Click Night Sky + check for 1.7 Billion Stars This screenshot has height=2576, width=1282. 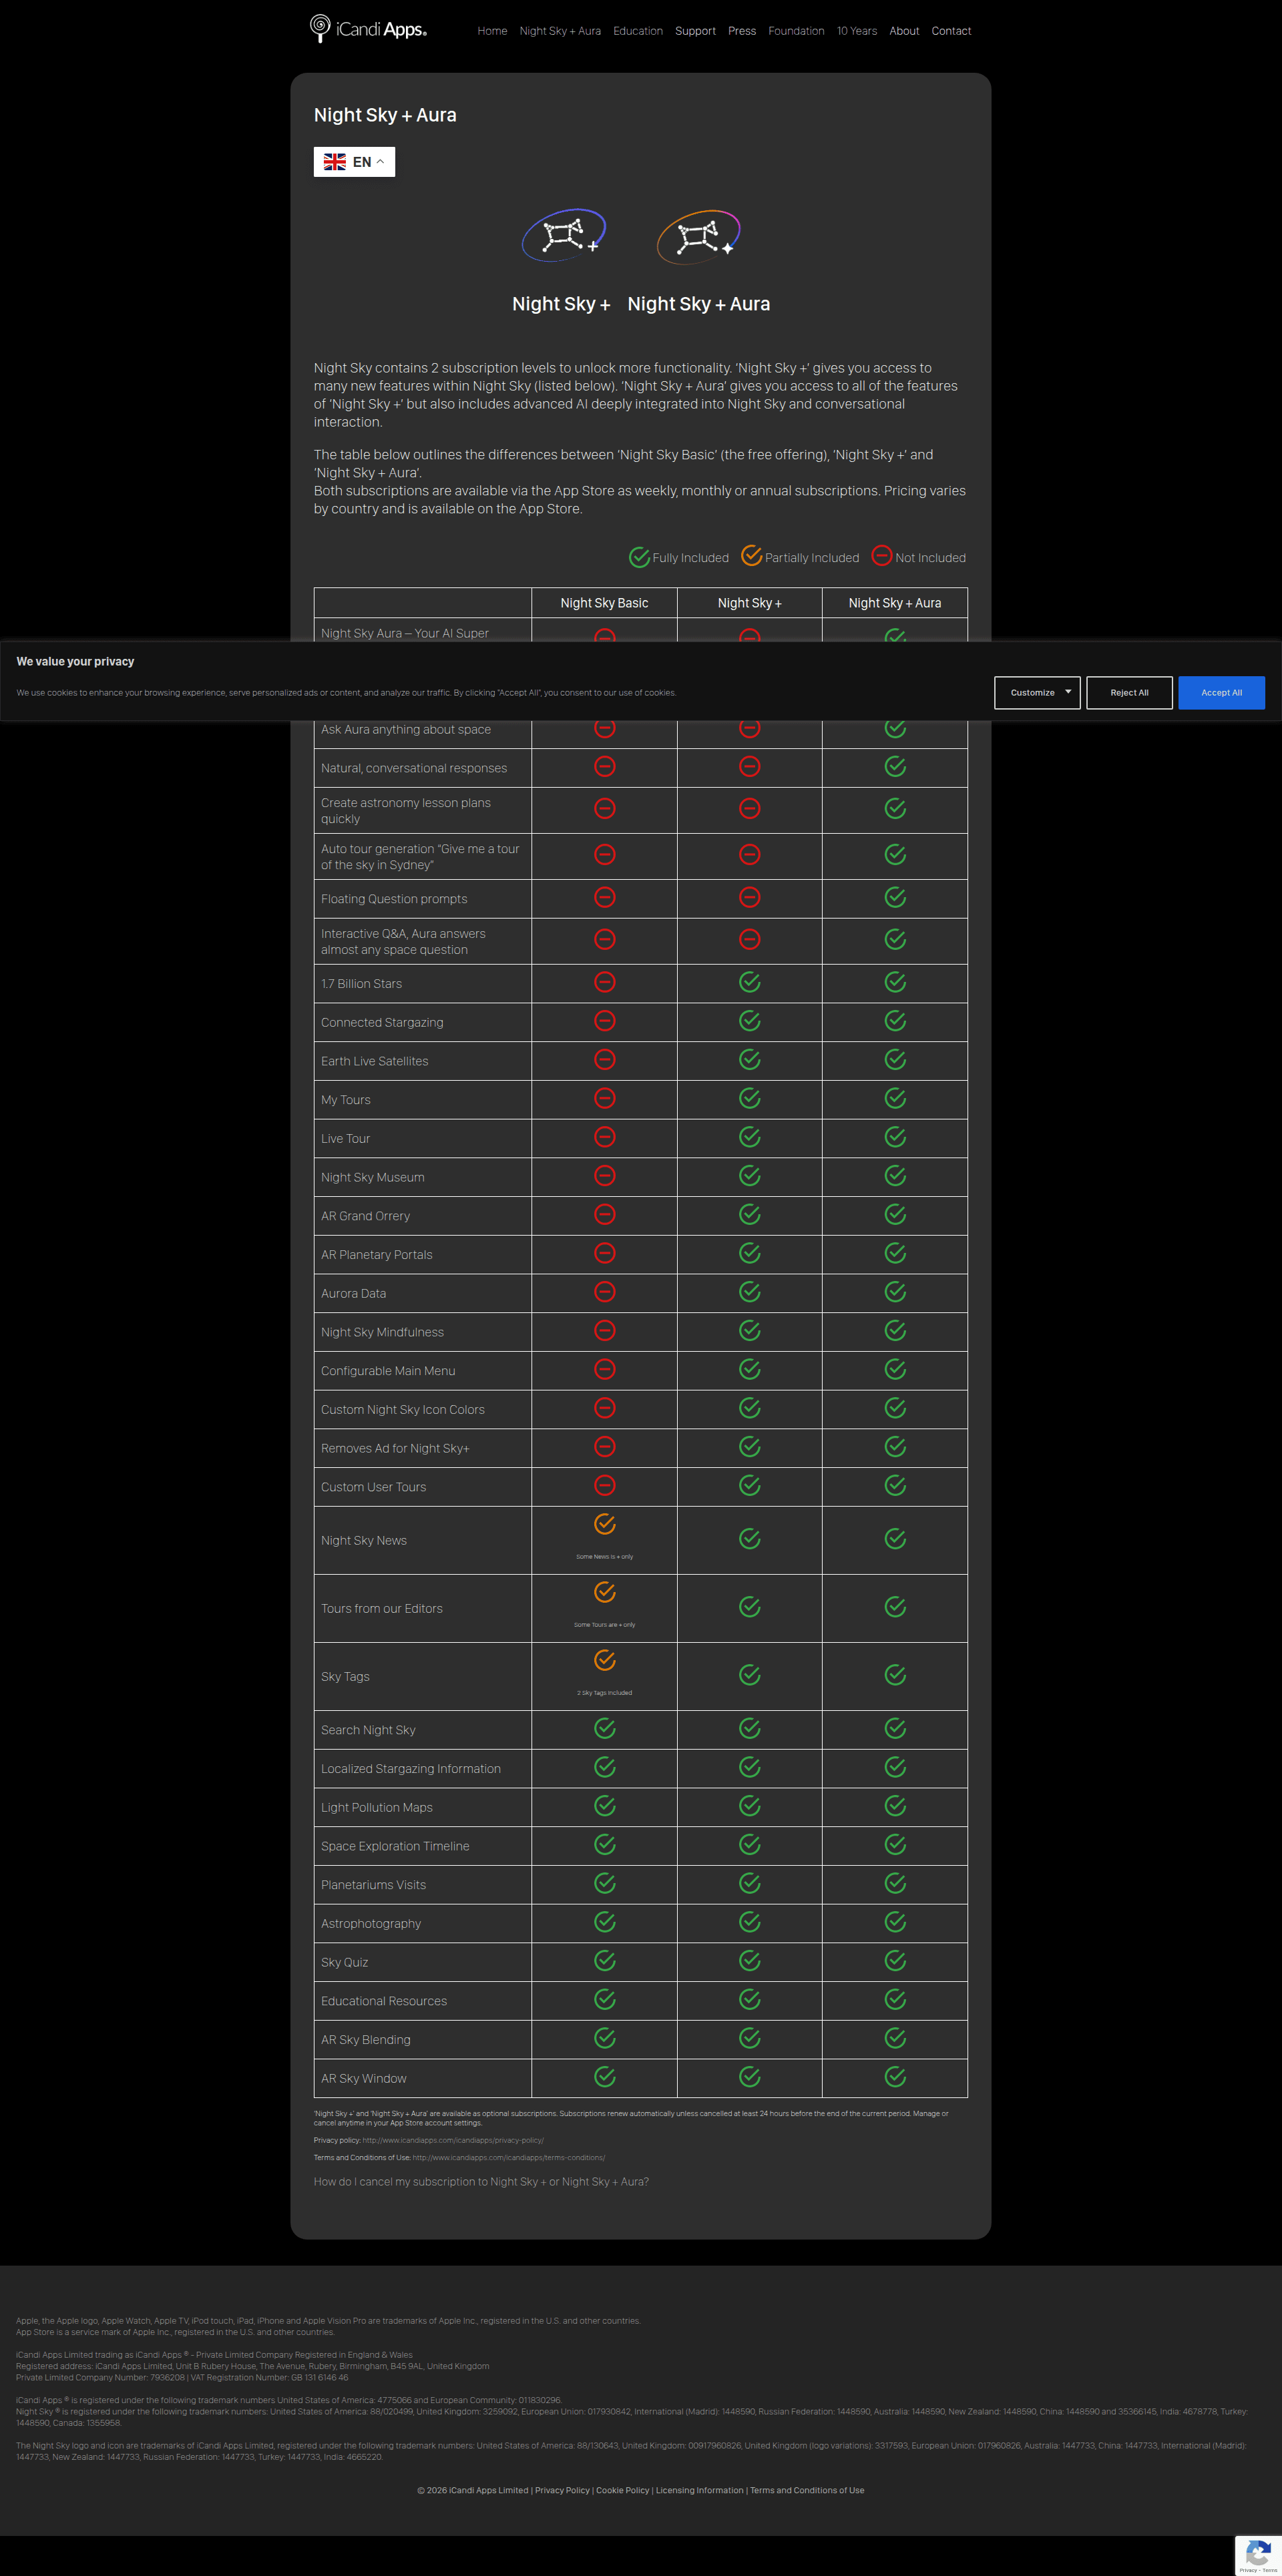coord(750,982)
